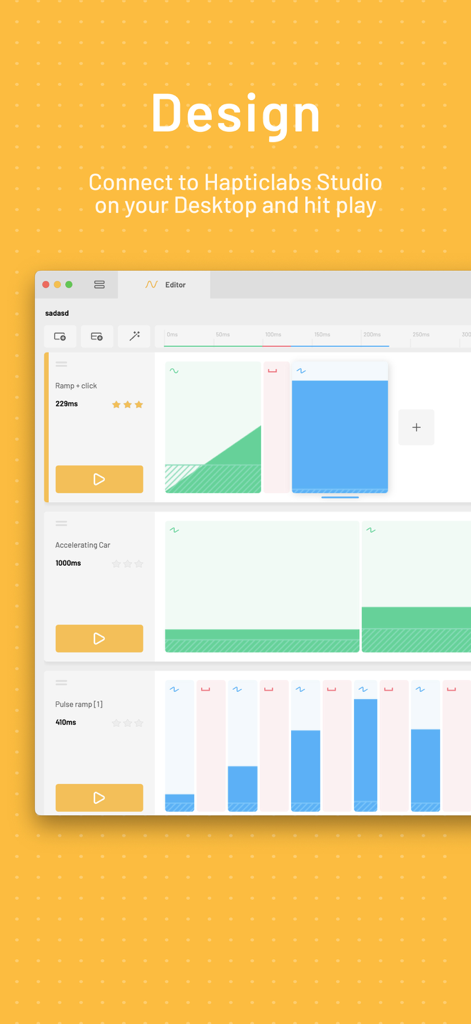
Task: Select the pink pause block in Ramp + click
Action: click(276, 427)
